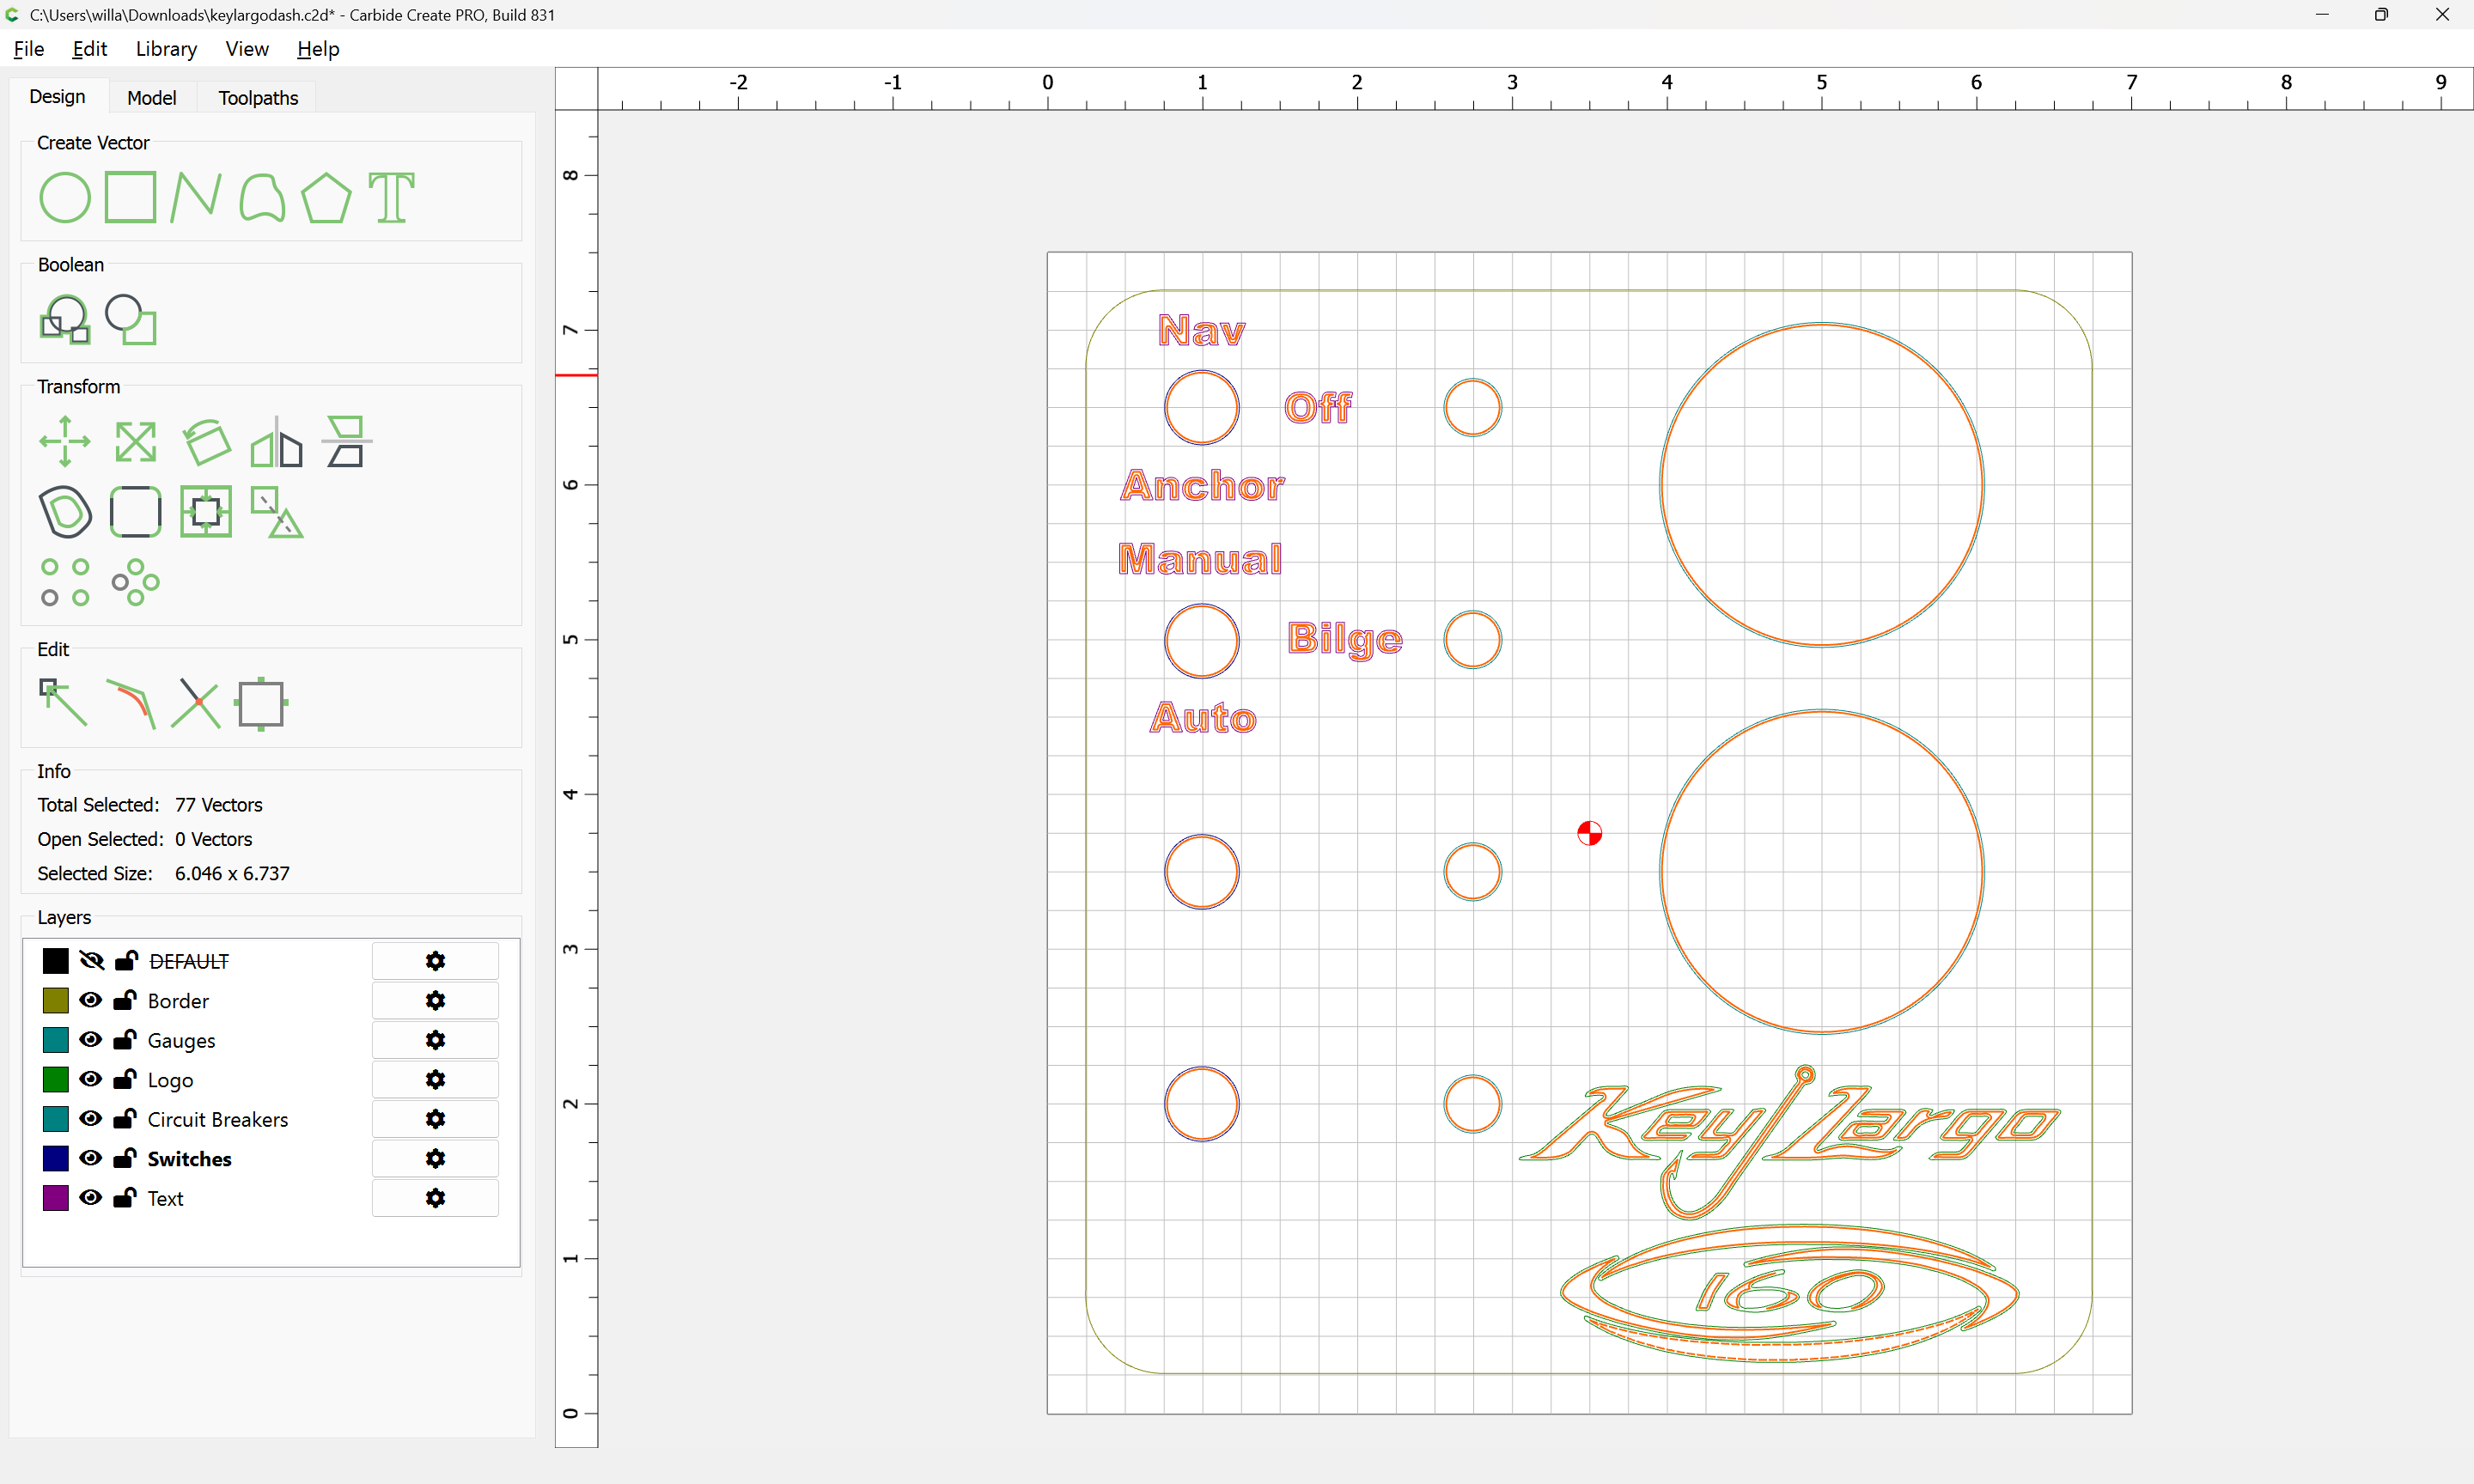This screenshot has height=1484, width=2474.
Task: Choose the Rotate transform tool
Action: click(207, 442)
